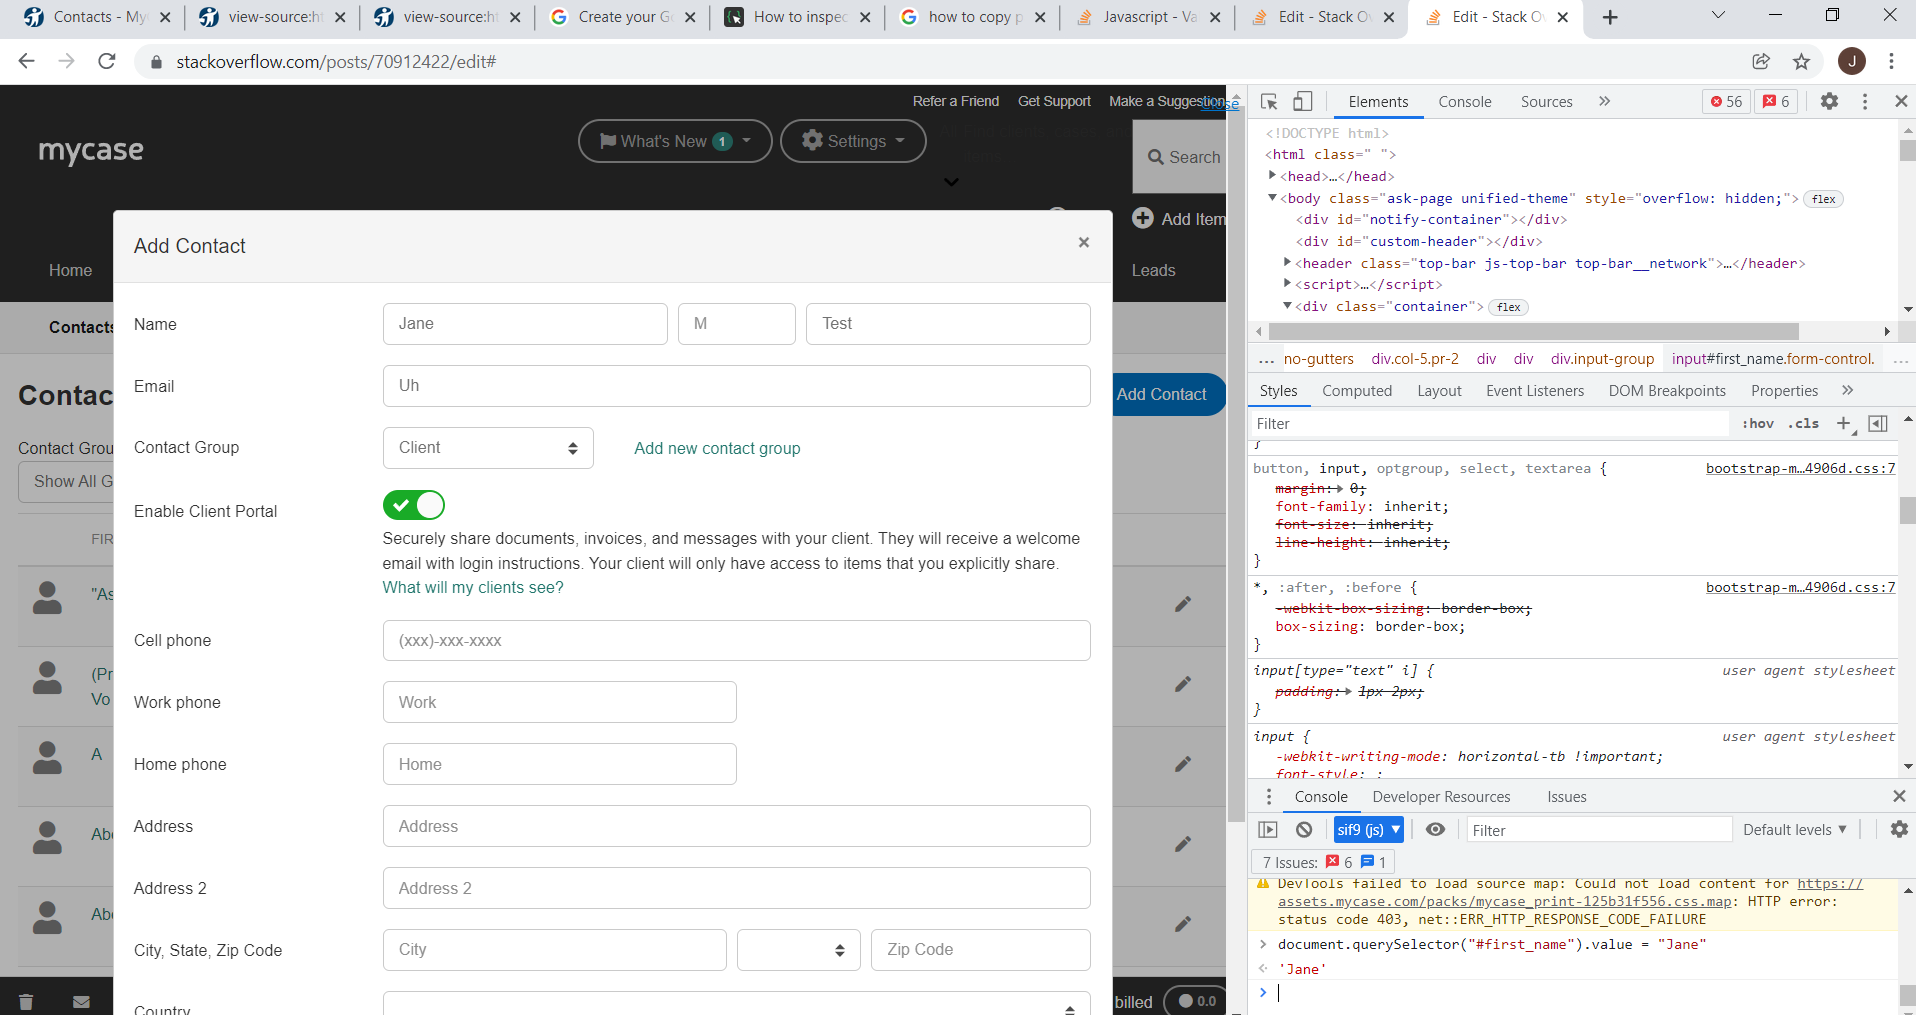Screen dimensions: 1916x1015
Task: Click the trash icon in the bottom bar
Action: (27, 1001)
